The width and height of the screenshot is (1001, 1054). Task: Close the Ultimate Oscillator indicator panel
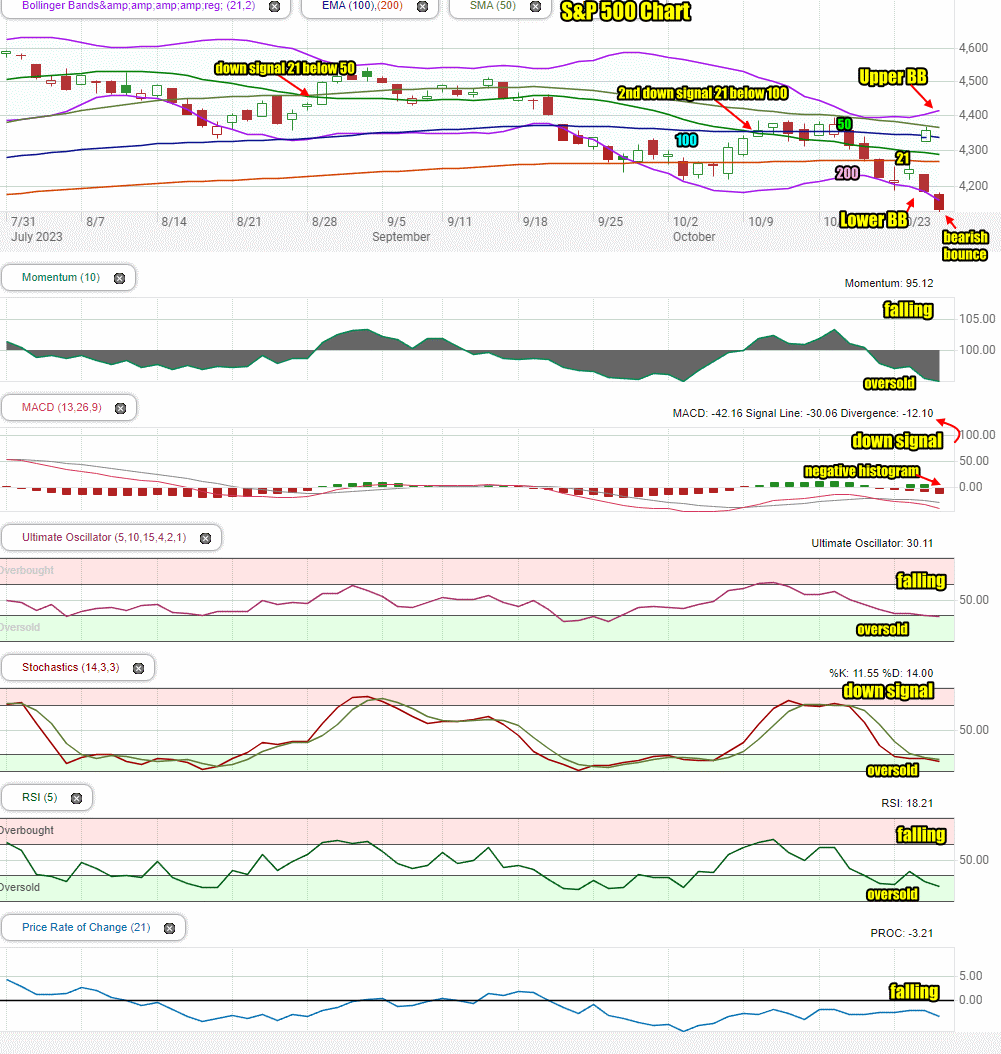[x=206, y=538]
